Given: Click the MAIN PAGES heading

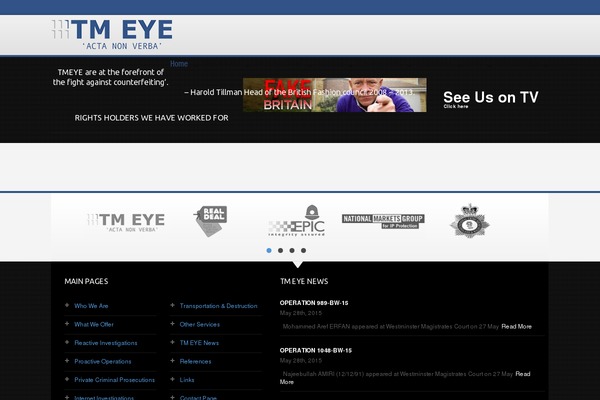Looking at the screenshot, I should [86, 281].
